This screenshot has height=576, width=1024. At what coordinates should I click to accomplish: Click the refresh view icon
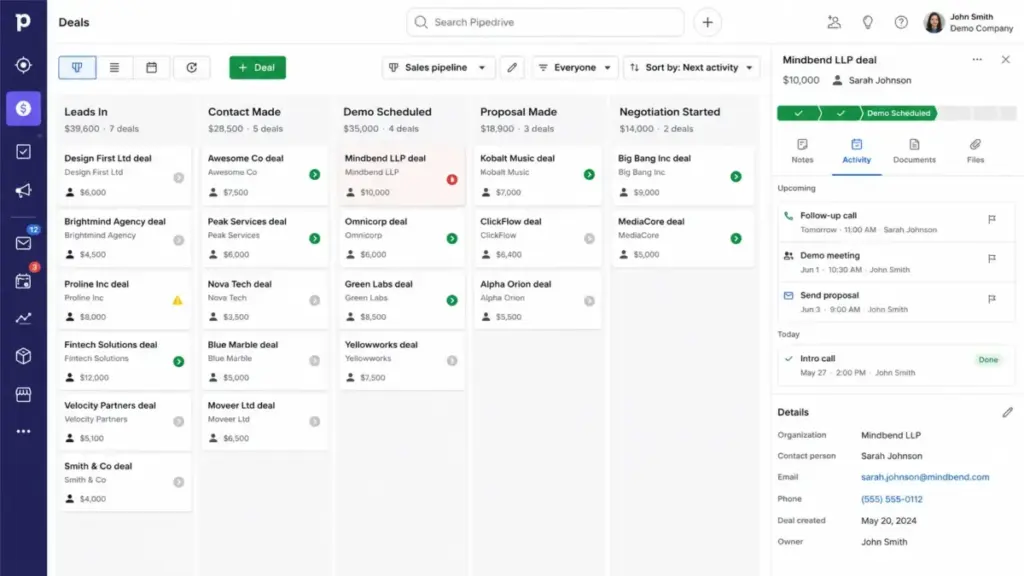(x=191, y=67)
